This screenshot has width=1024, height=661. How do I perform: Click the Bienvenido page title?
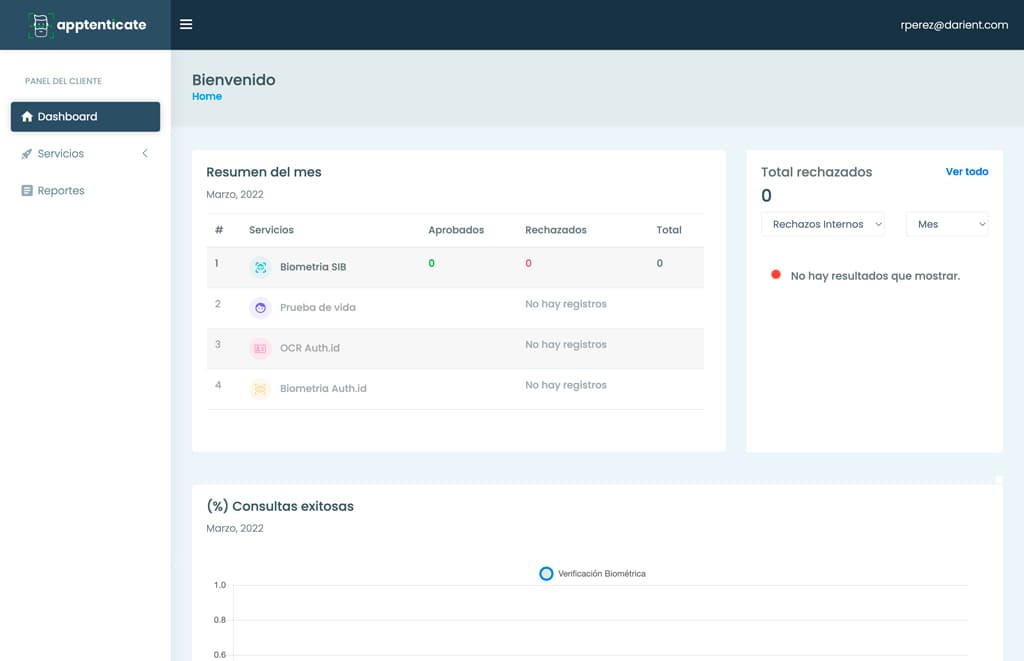click(x=234, y=80)
